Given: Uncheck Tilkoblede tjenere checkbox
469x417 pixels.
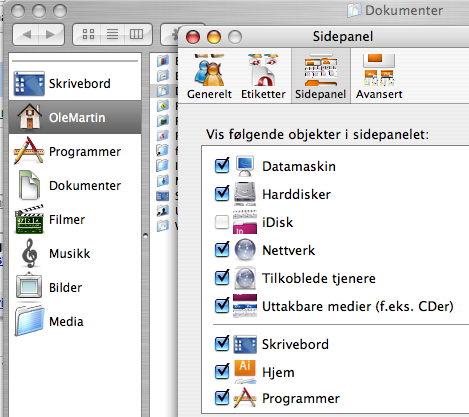Looking at the screenshot, I should (222, 278).
